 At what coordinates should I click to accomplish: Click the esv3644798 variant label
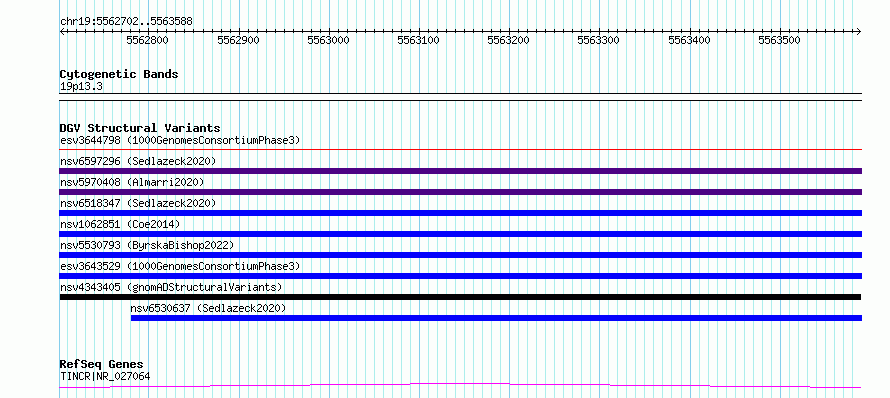180,140
